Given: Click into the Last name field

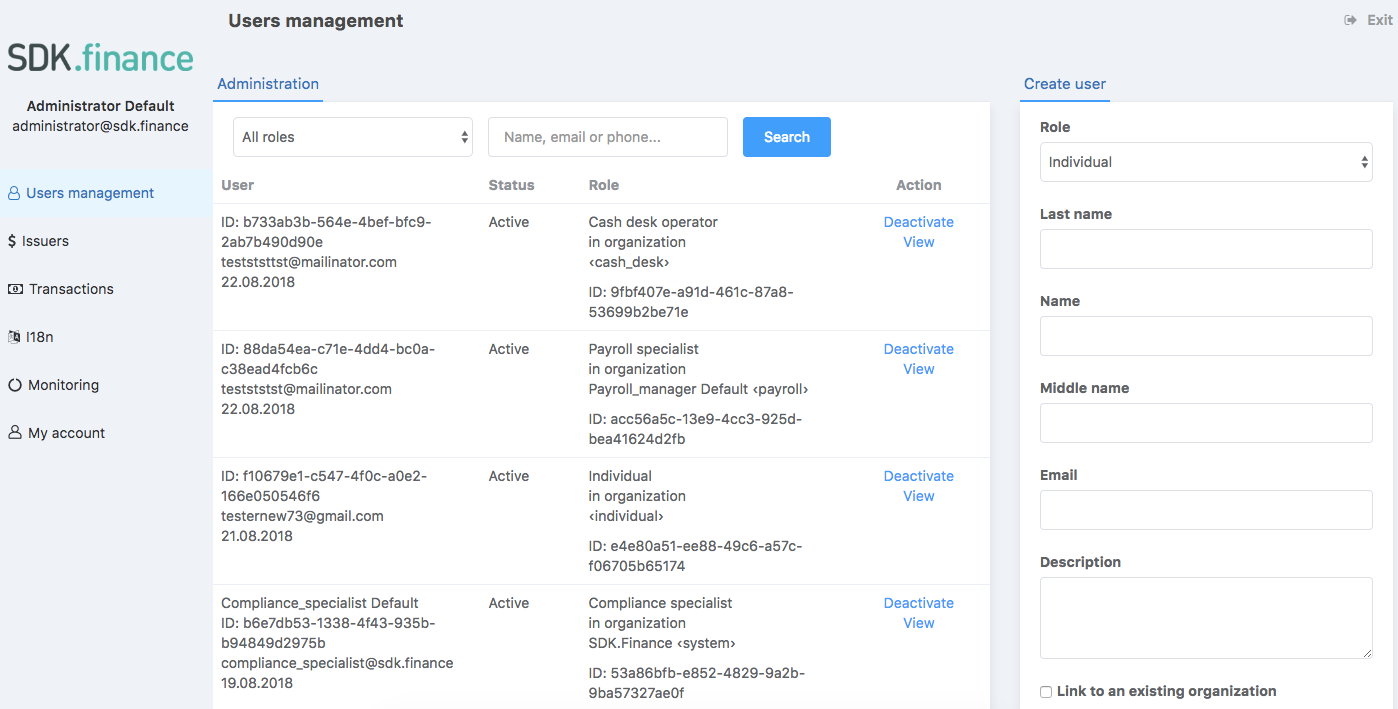Looking at the screenshot, I should [x=1206, y=249].
